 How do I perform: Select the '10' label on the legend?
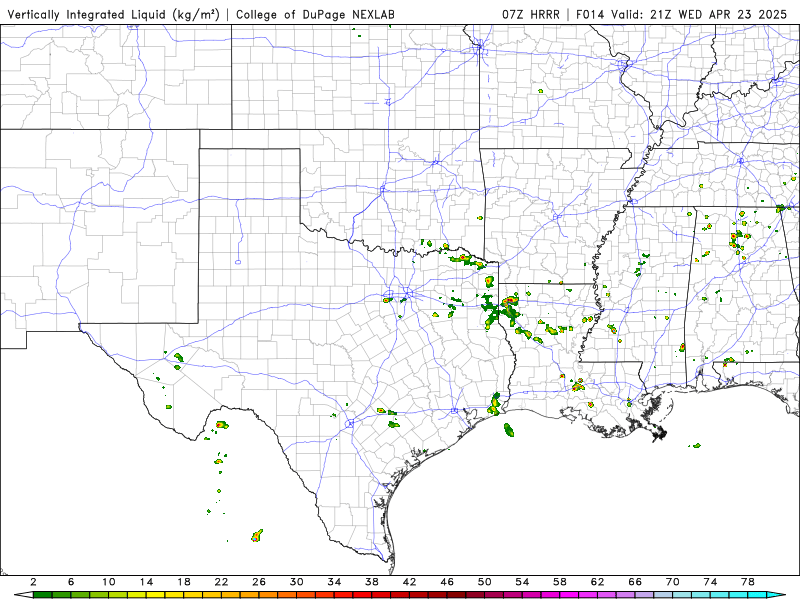point(108,582)
